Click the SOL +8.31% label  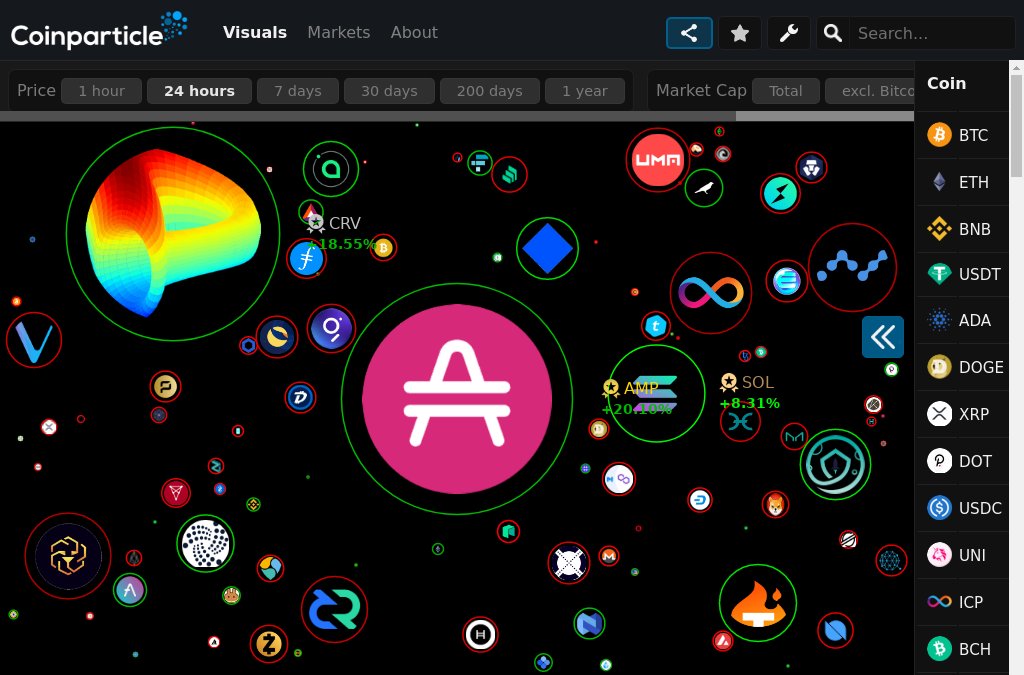coord(750,391)
